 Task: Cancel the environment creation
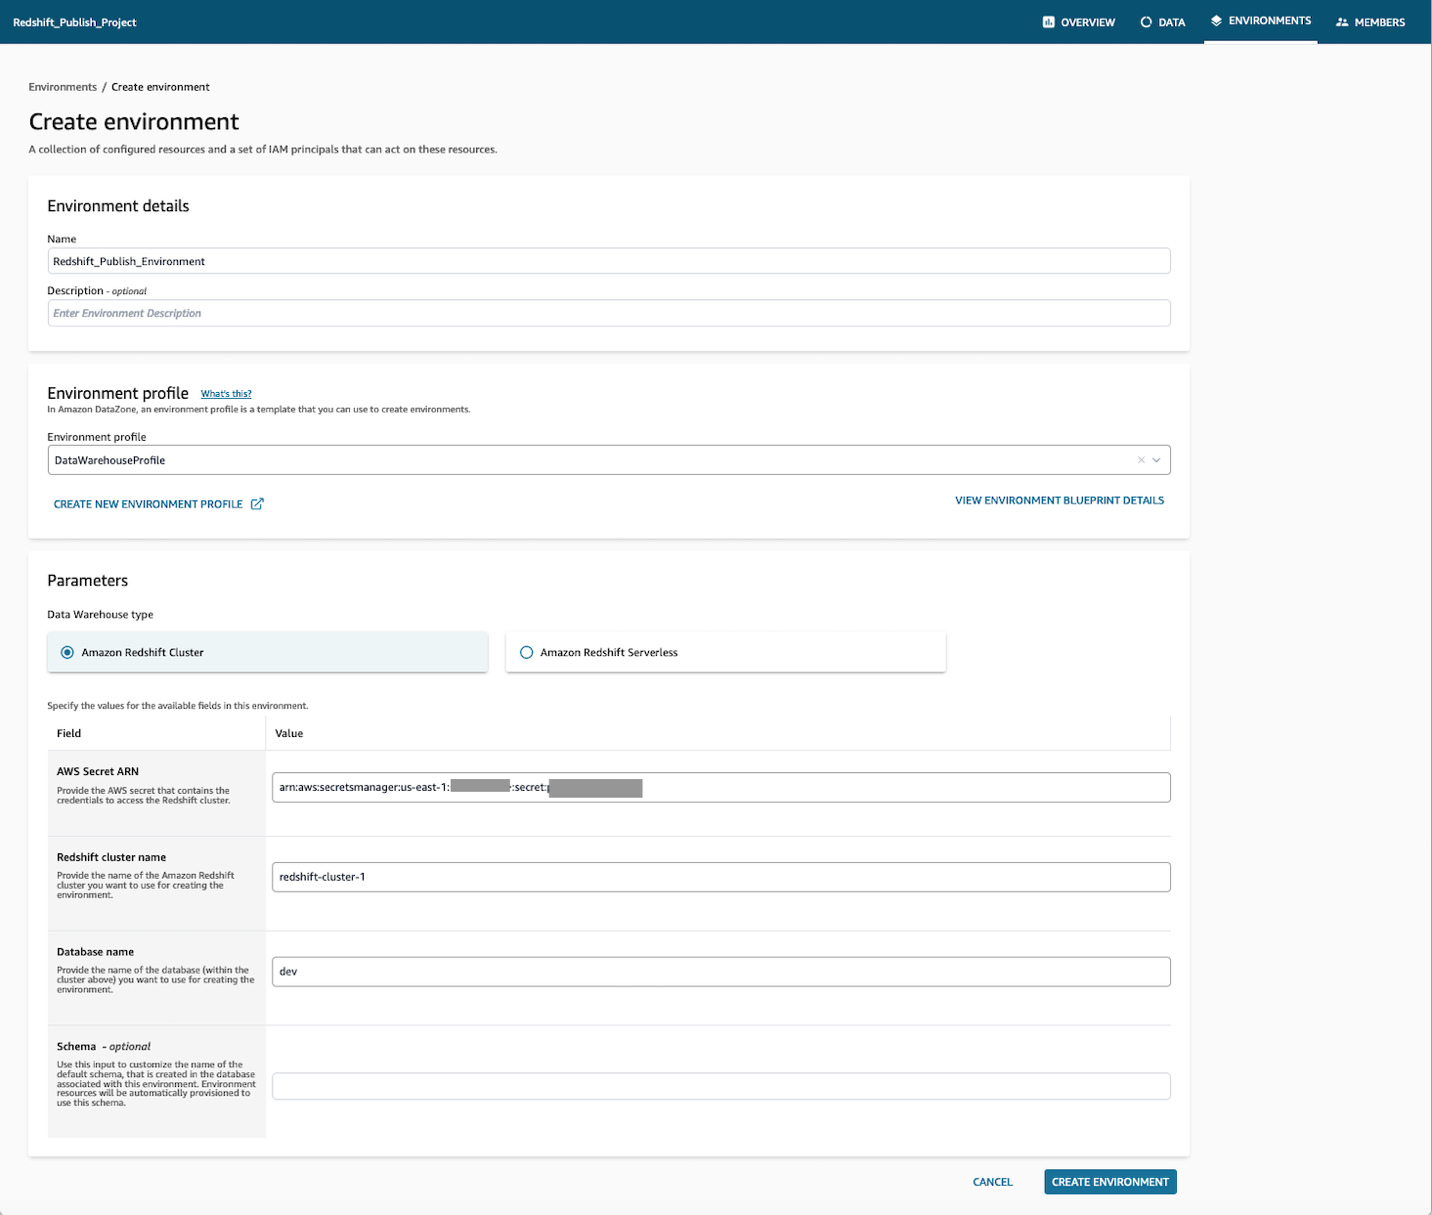tap(993, 1182)
